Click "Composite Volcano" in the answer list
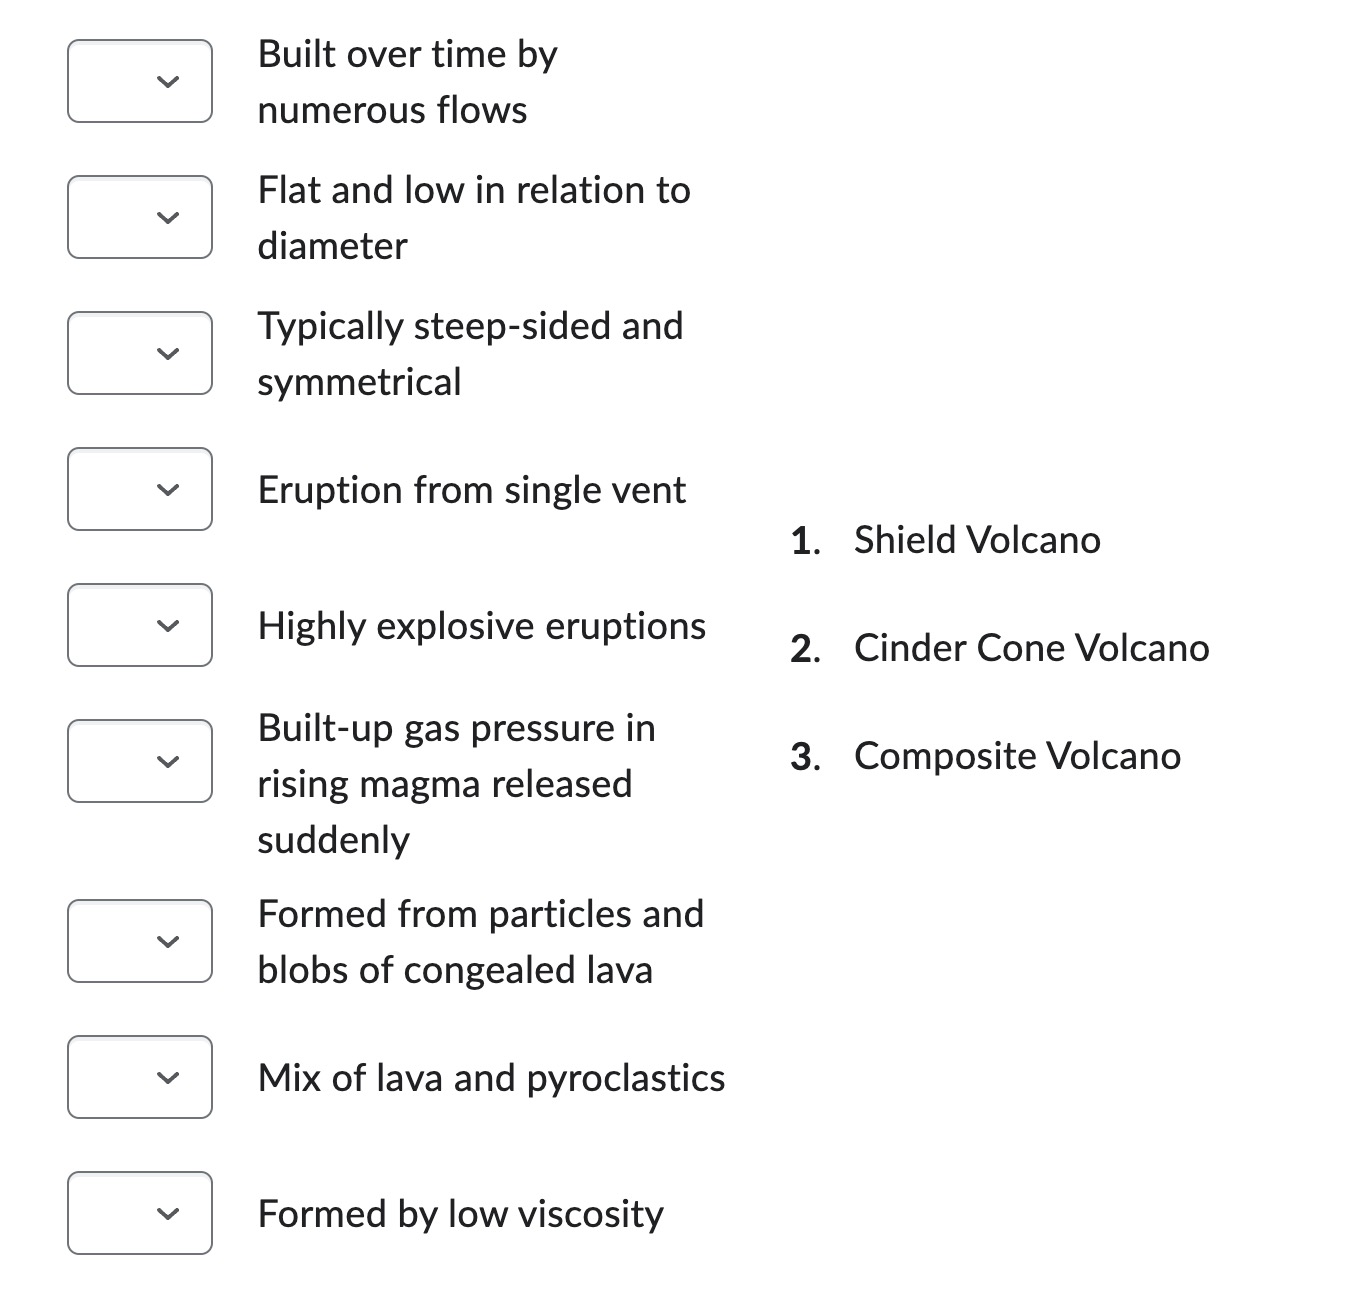1346x1300 pixels. [1017, 756]
